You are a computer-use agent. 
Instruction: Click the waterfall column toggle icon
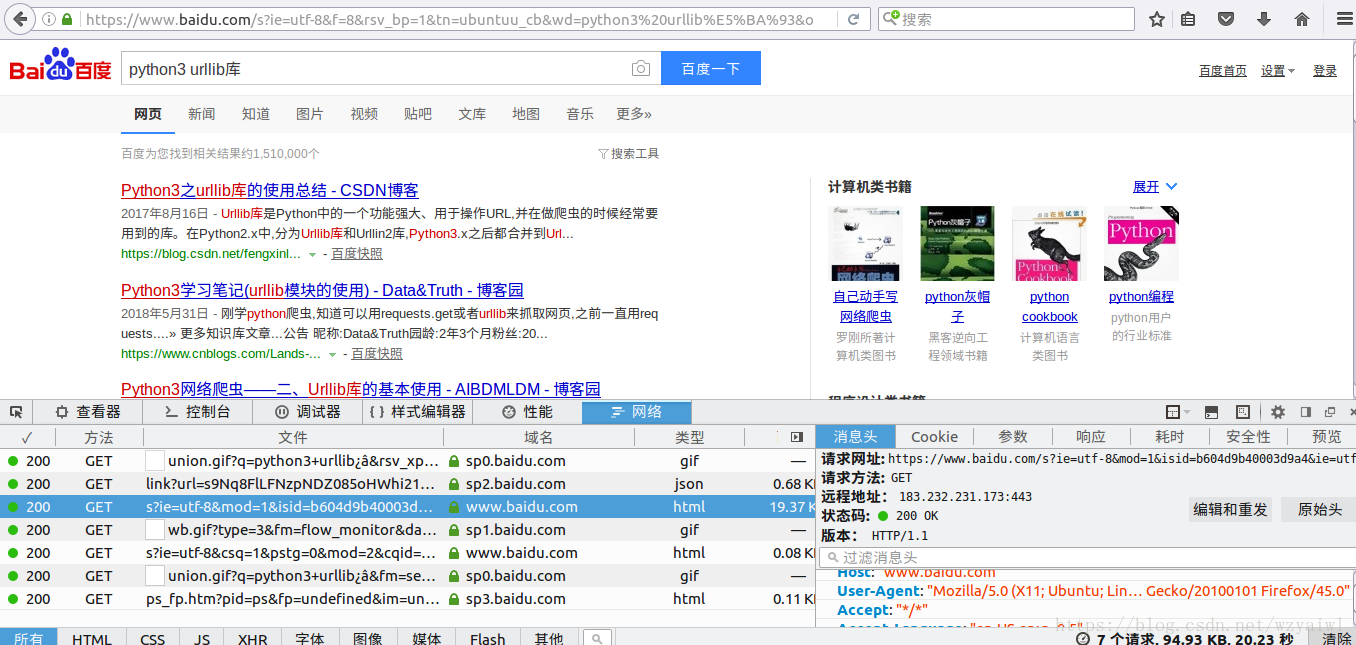click(x=796, y=437)
